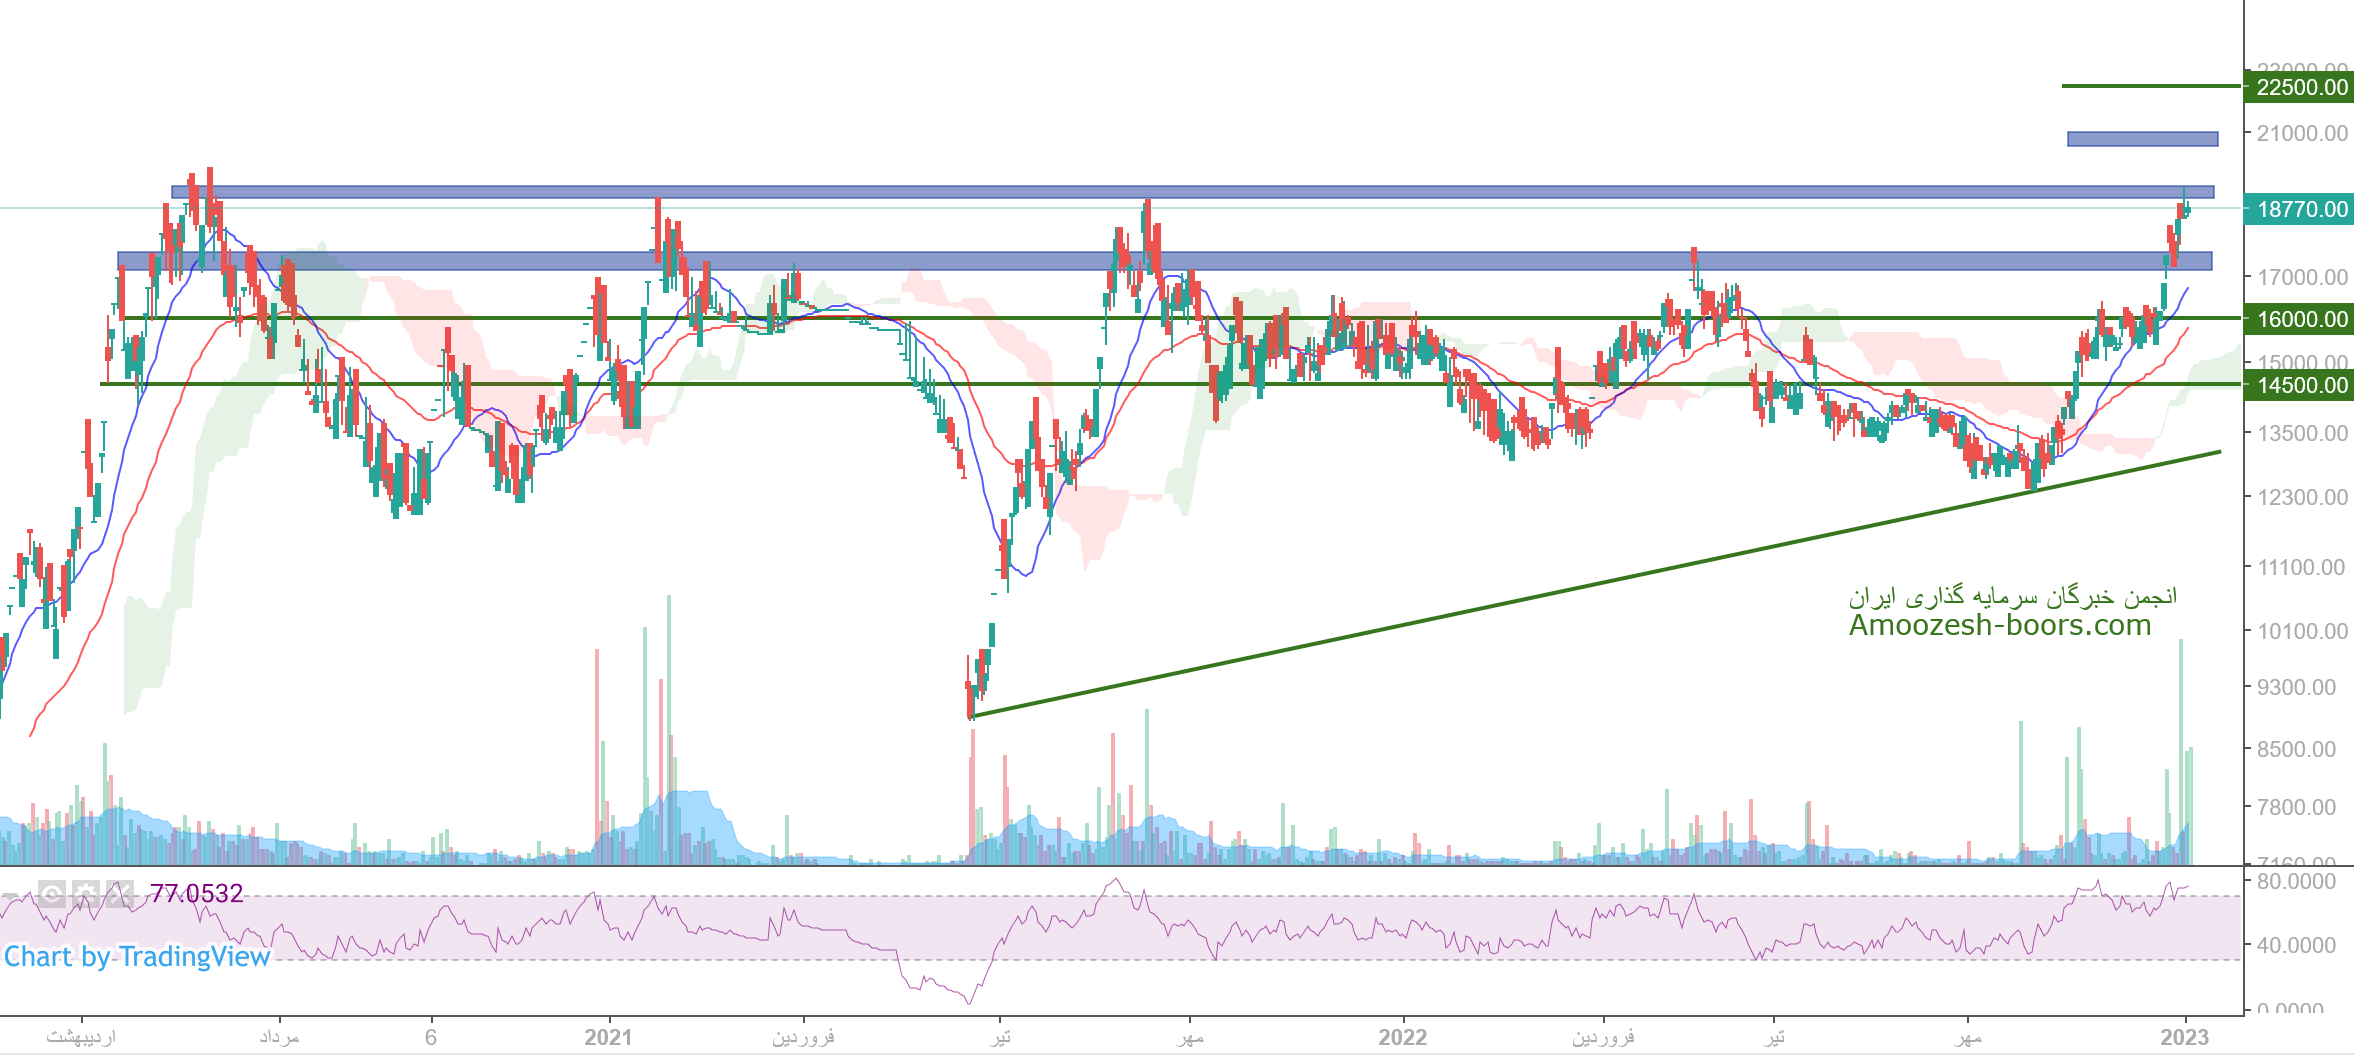Image resolution: width=2354 pixels, height=1055 pixels.
Task: Select the current price label 18770.00
Action: click(x=2301, y=209)
